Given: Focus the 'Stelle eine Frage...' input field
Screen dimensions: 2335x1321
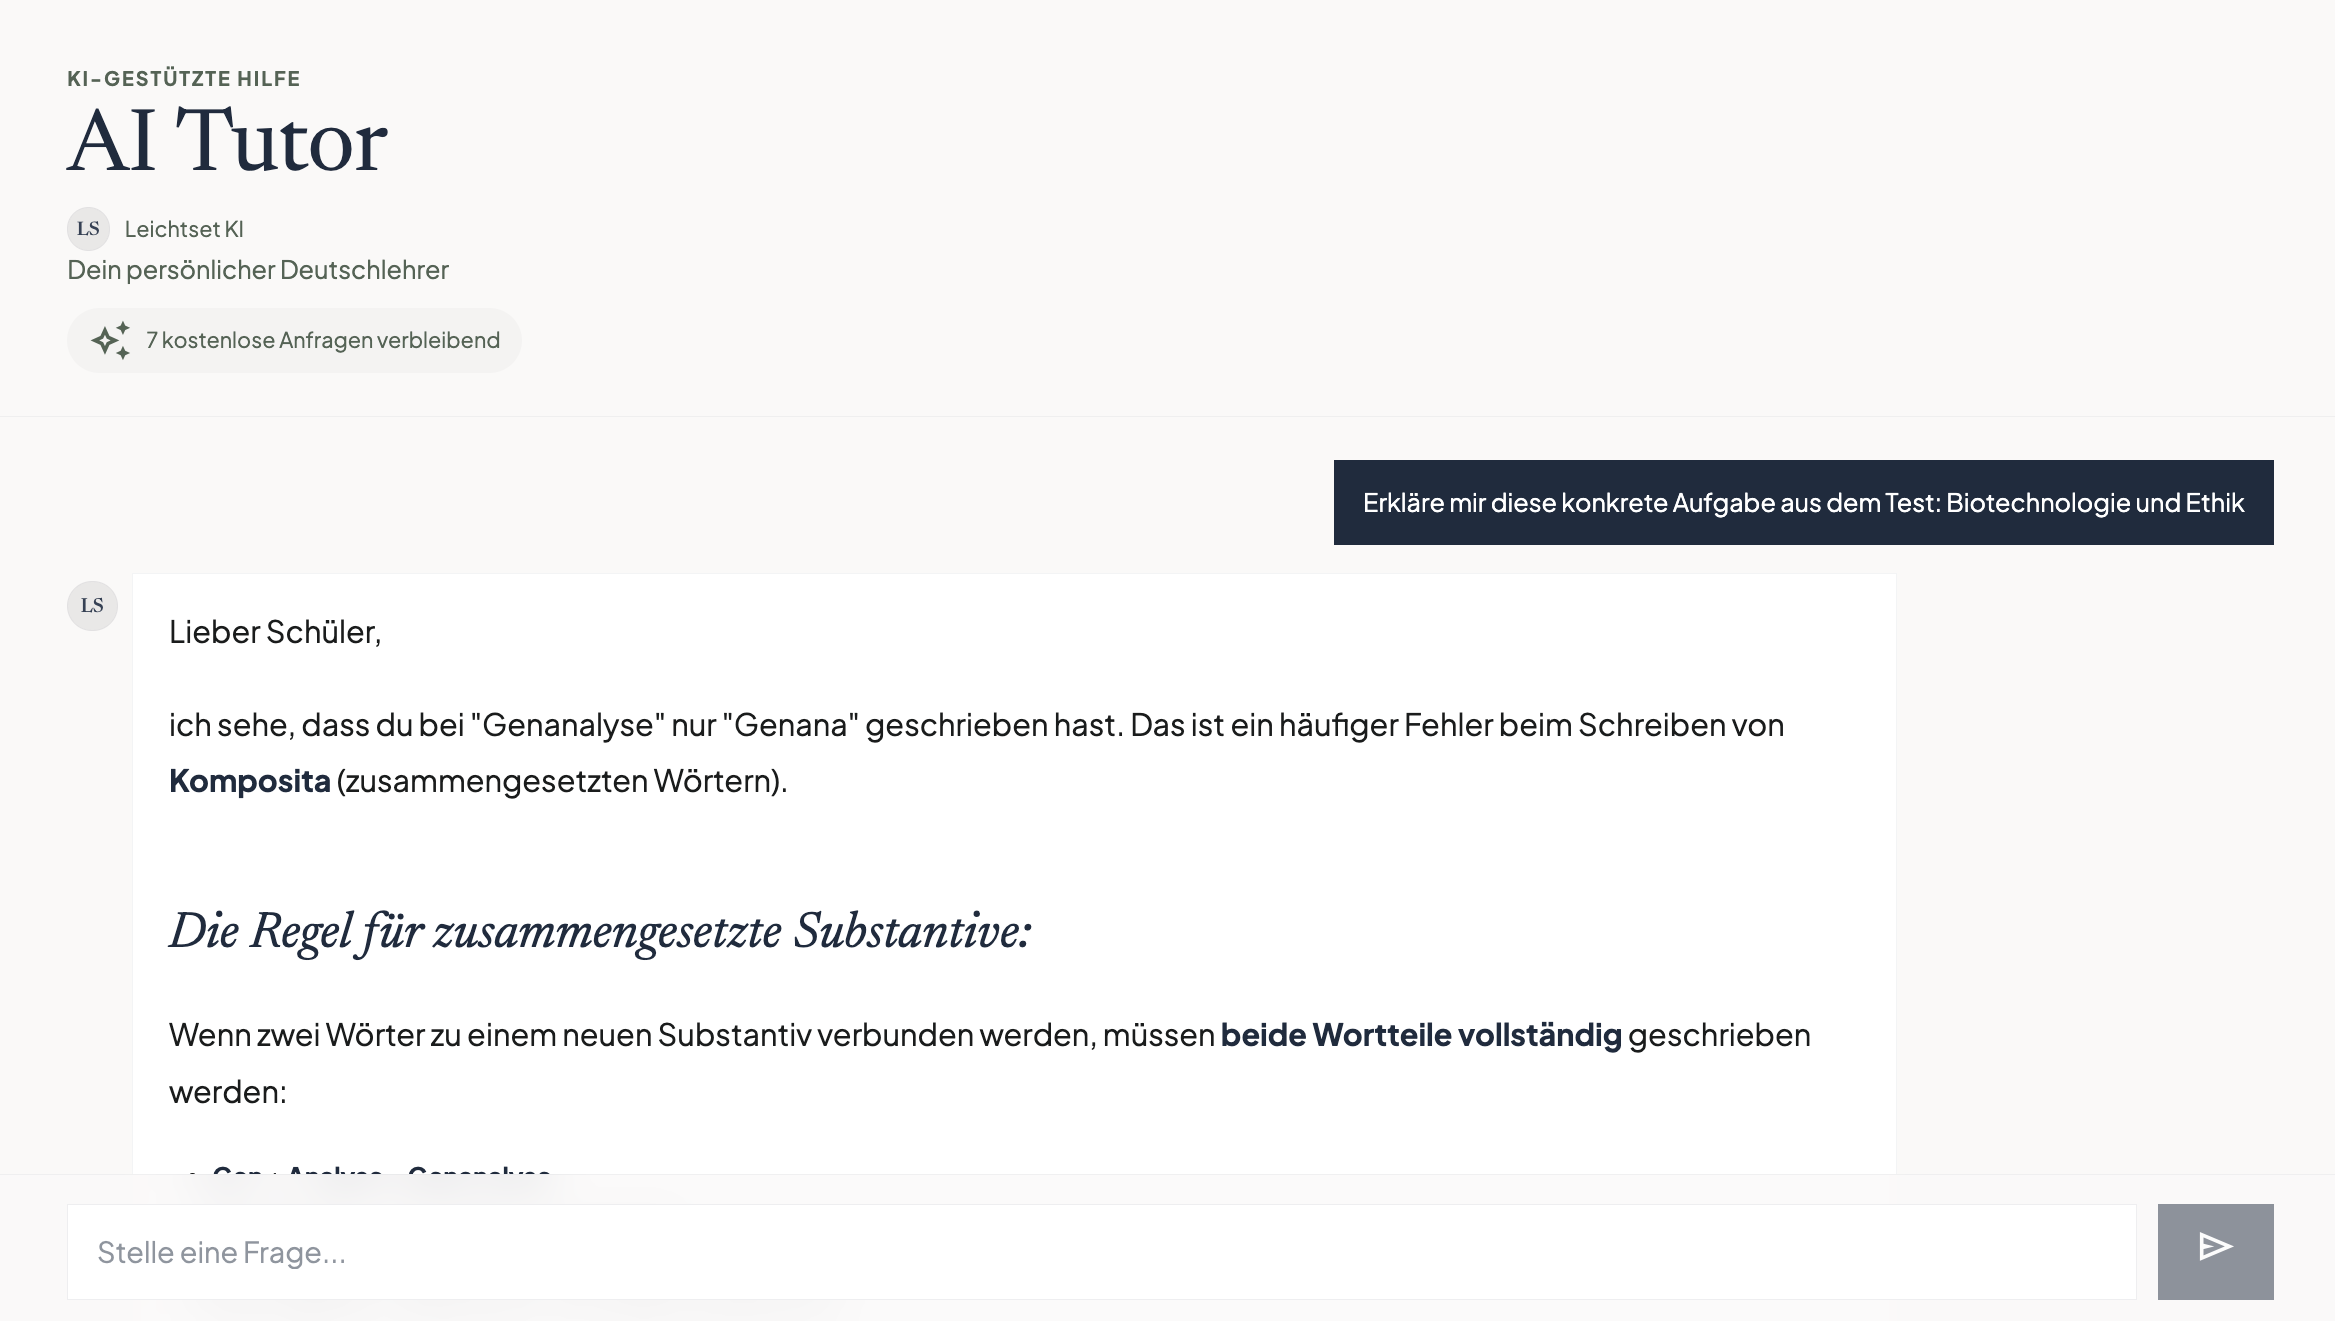Looking at the screenshot, I should [1102, 1252].
